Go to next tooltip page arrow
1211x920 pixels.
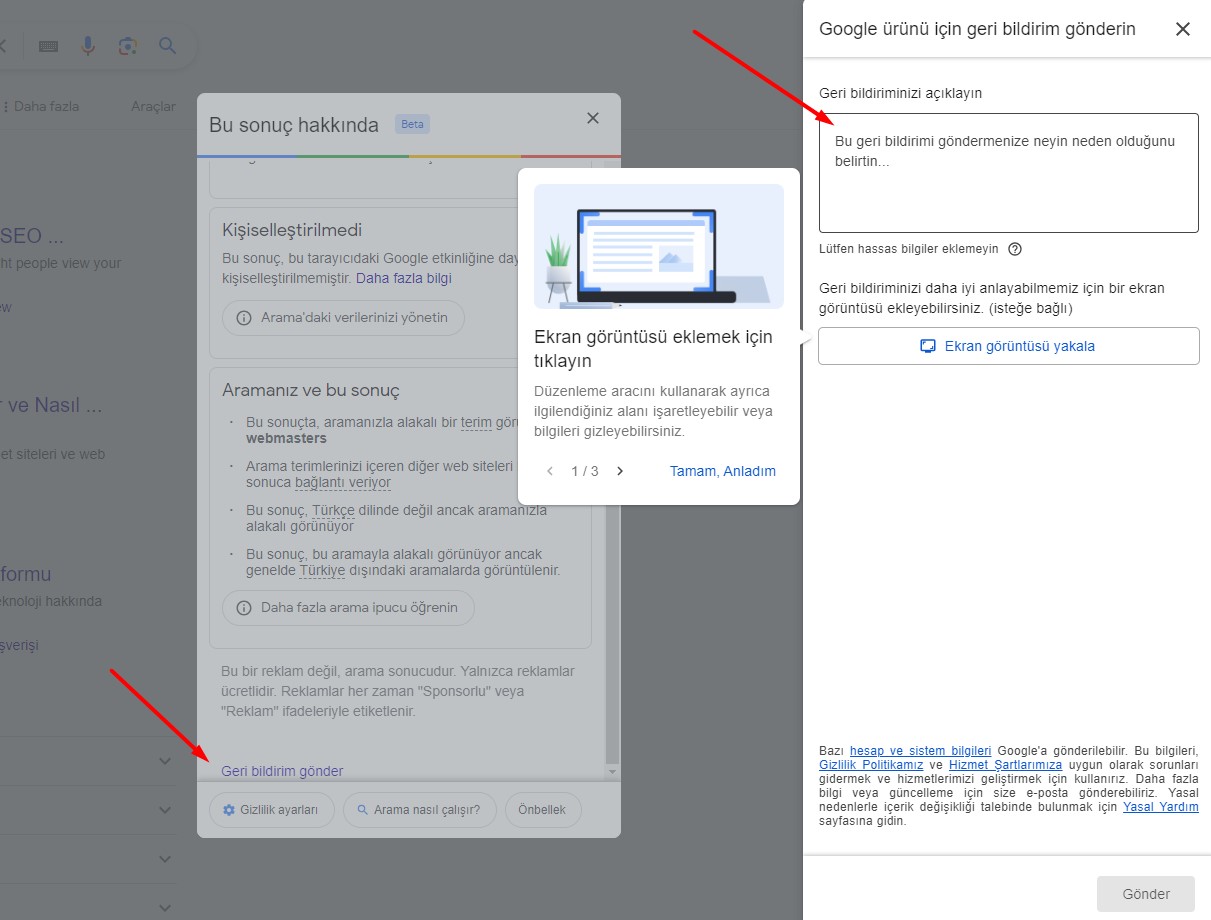(x=620, y=471)
